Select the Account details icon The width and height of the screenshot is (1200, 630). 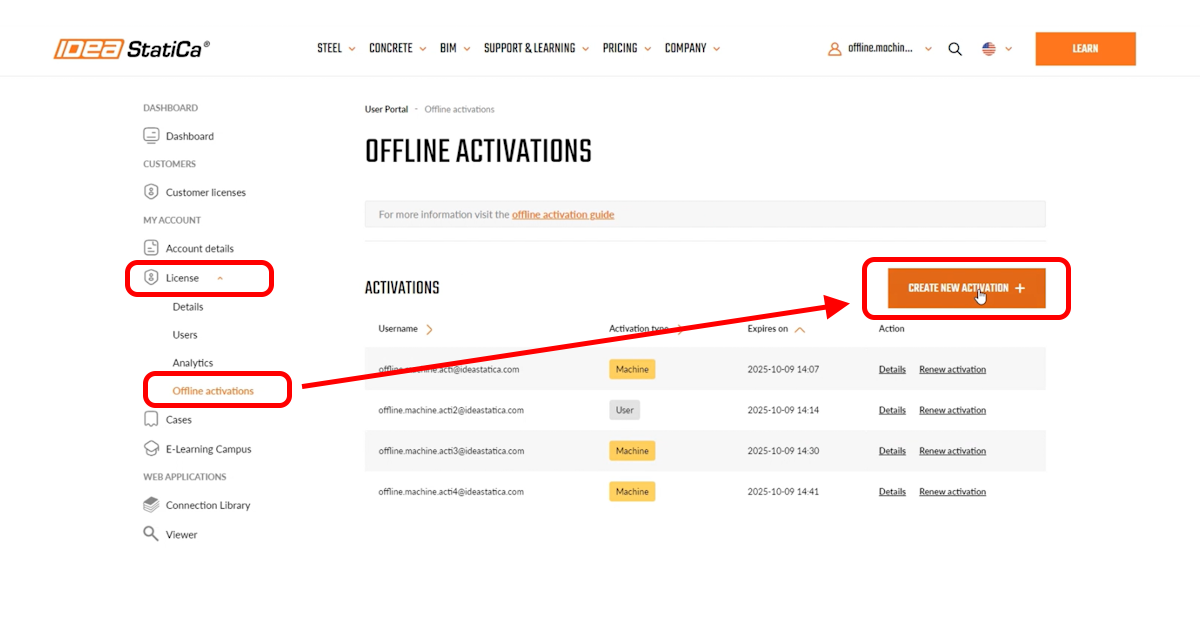150,247
